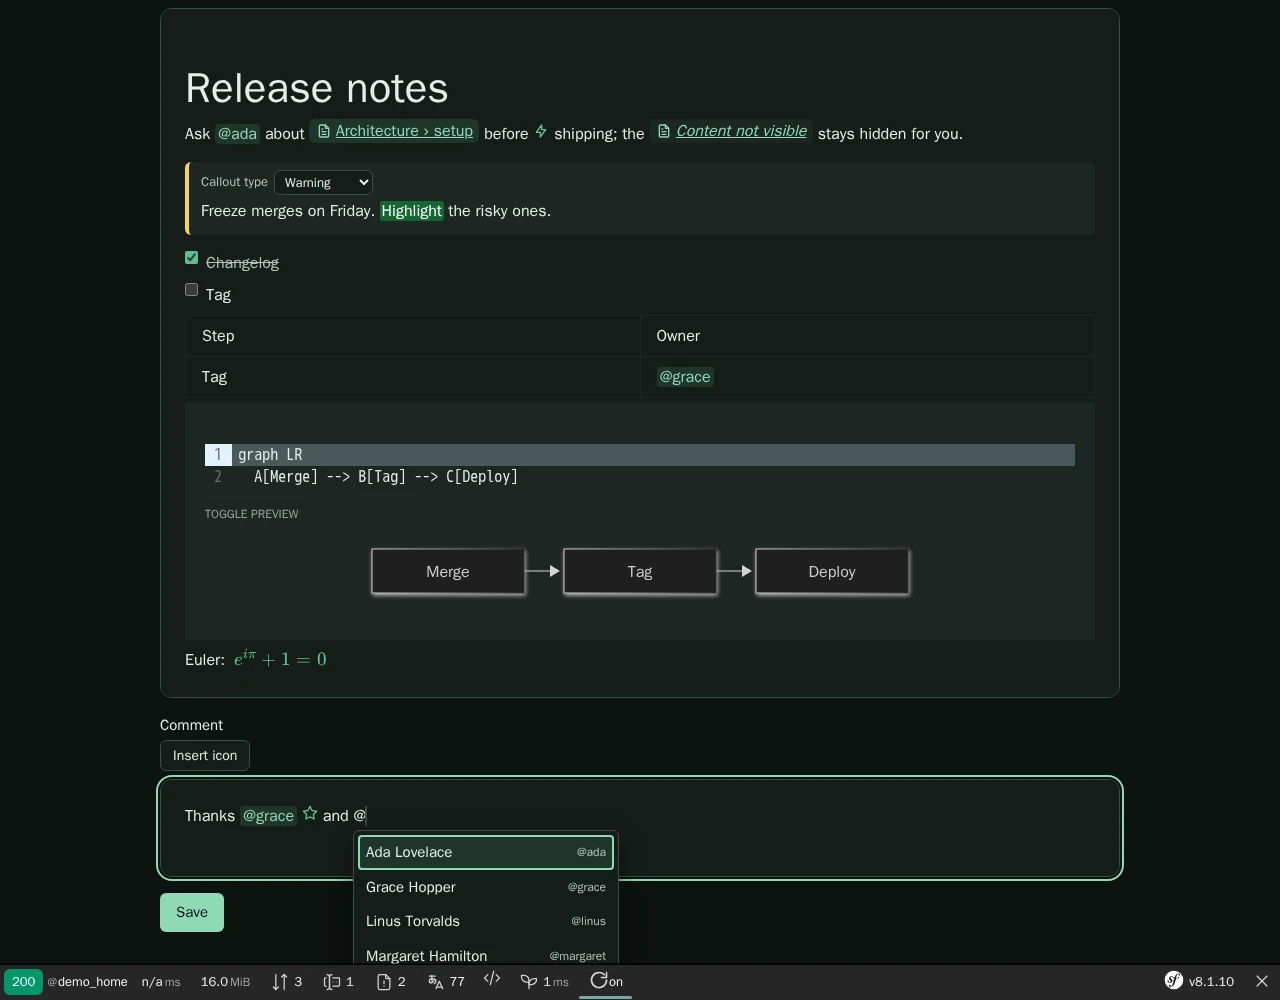Viewport: 1280px width, 1000px height.
Task: Click the @grace mention in Owner column
Action: [685, 377]
